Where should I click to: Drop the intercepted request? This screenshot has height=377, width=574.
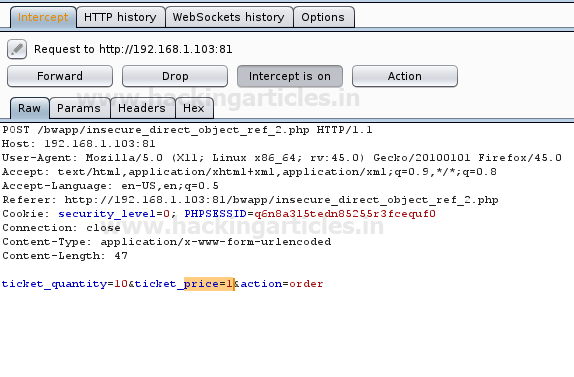point(175,76)
